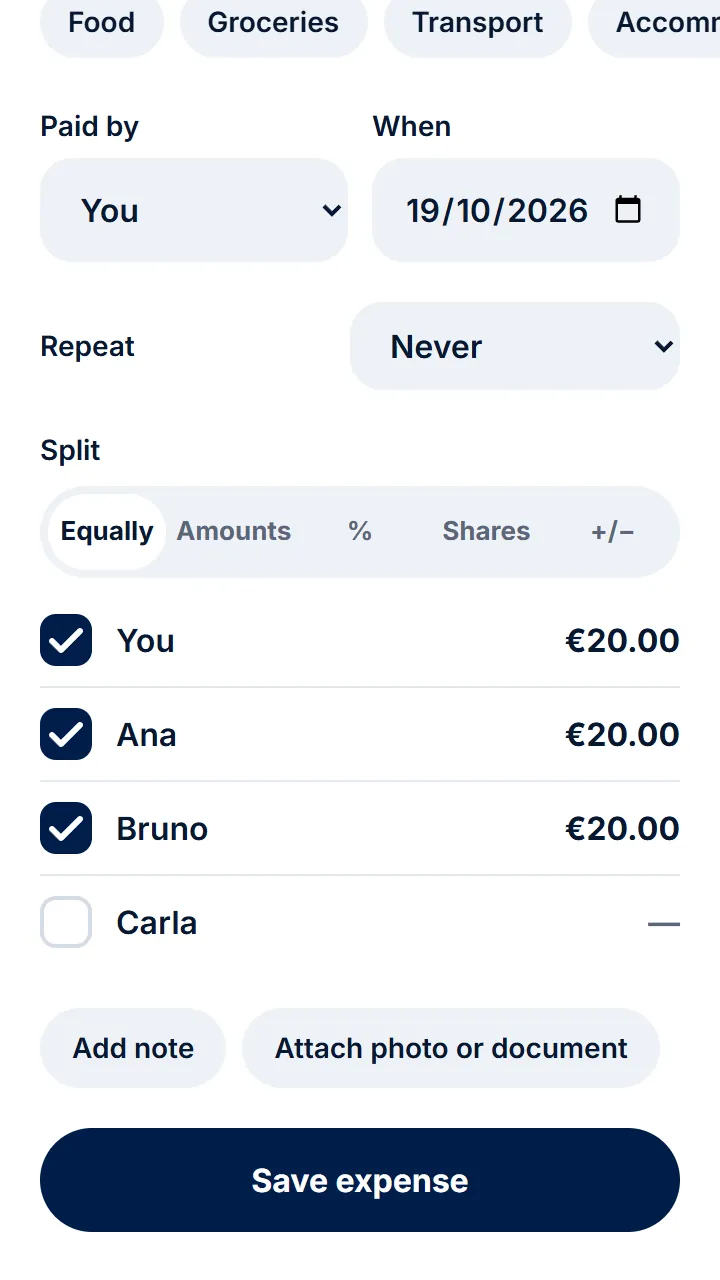Expand the Repeat Never dropdown

[x=515, y=346]
